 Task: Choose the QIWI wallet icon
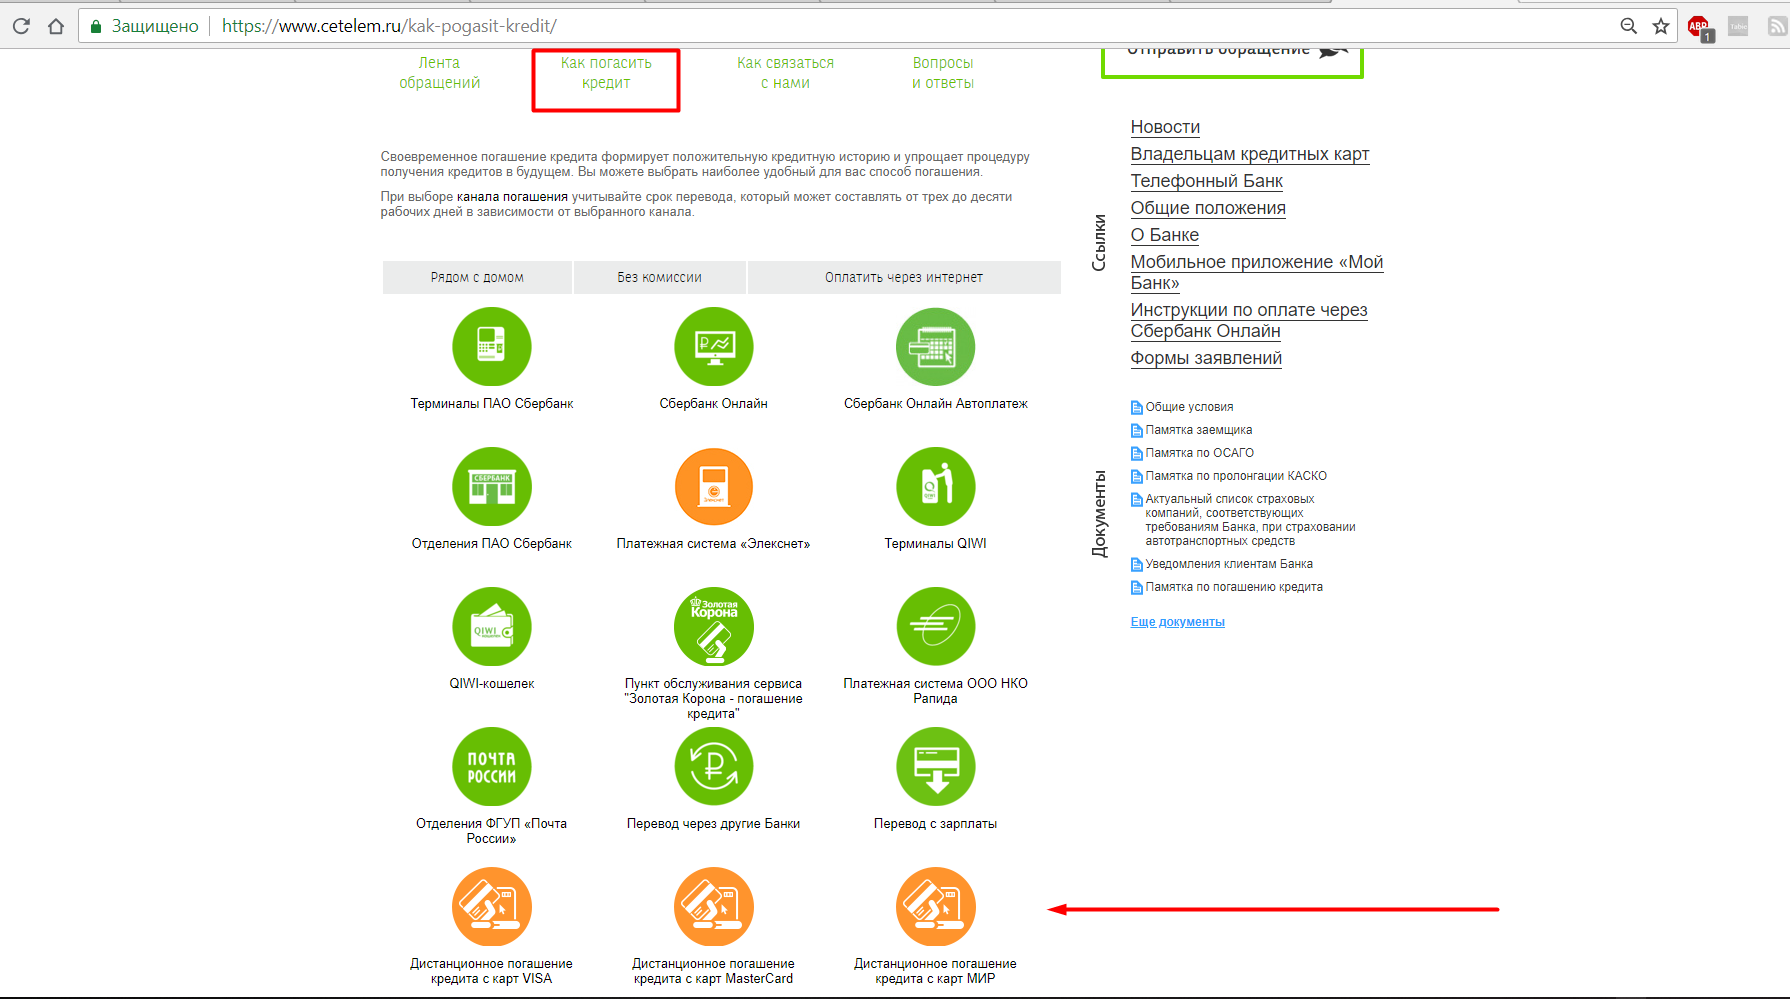coord(491,627)
